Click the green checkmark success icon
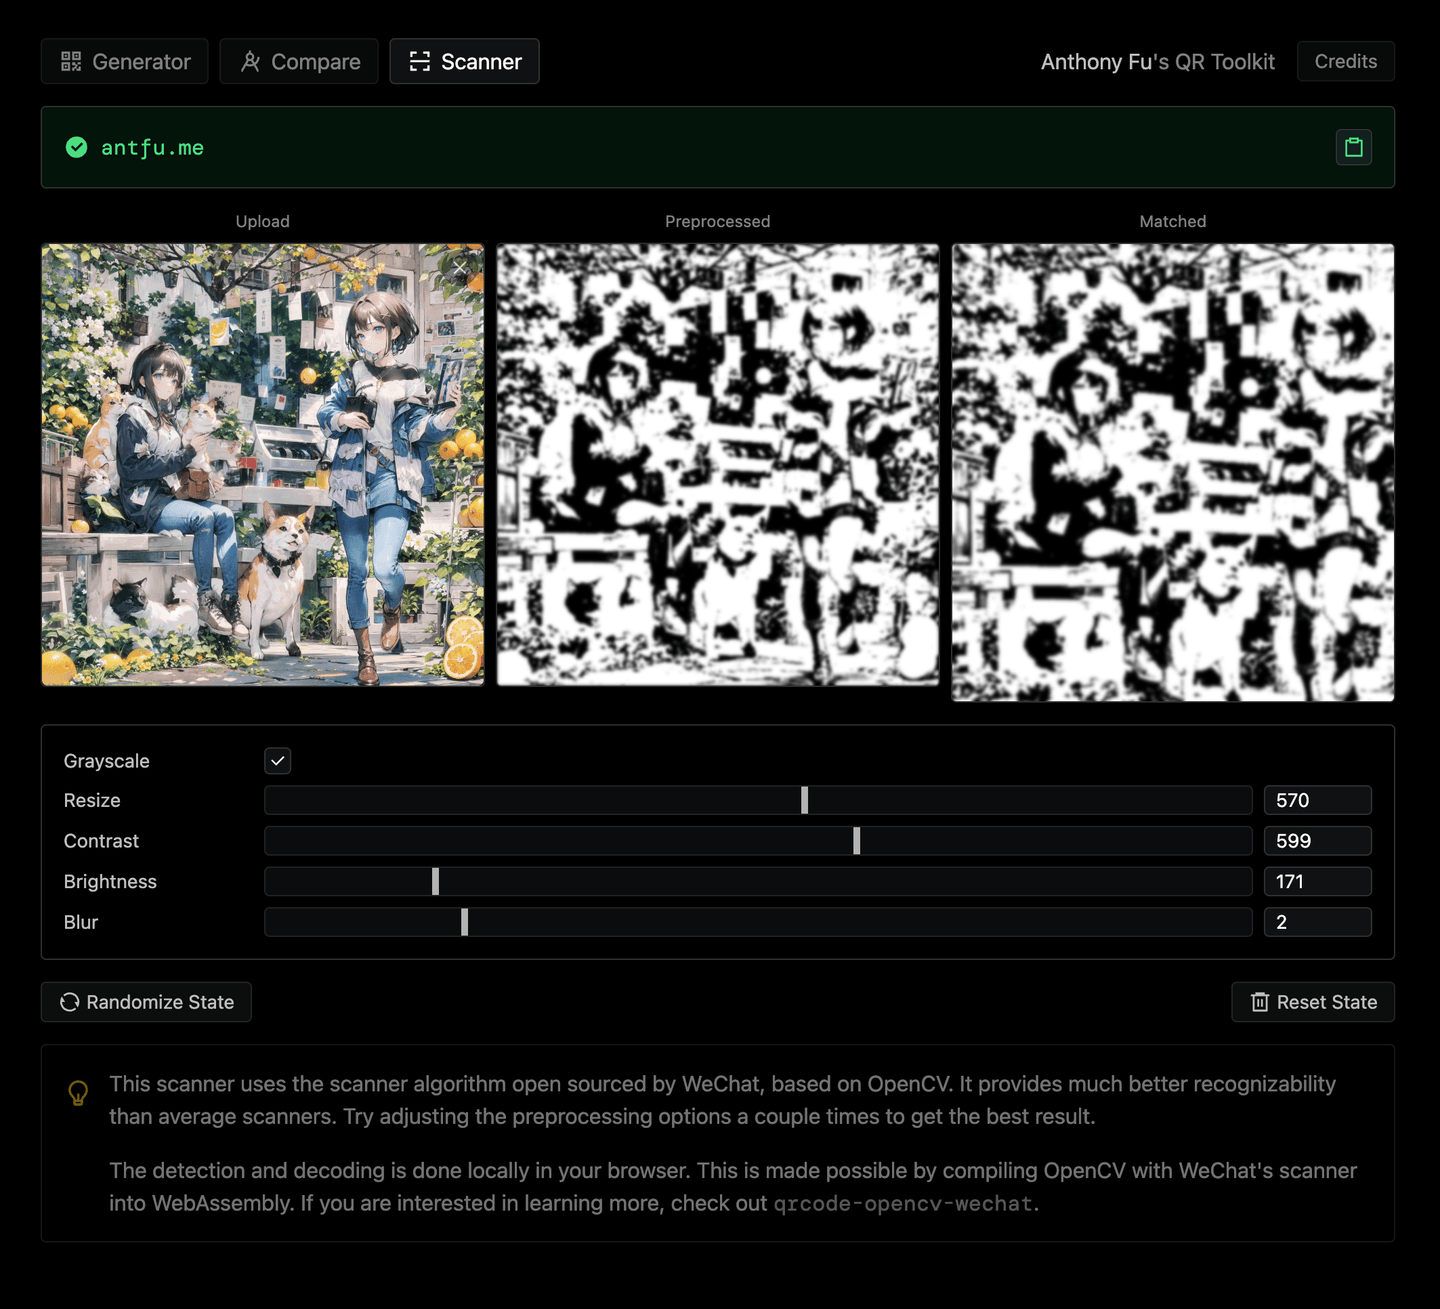 pos(76,148)
